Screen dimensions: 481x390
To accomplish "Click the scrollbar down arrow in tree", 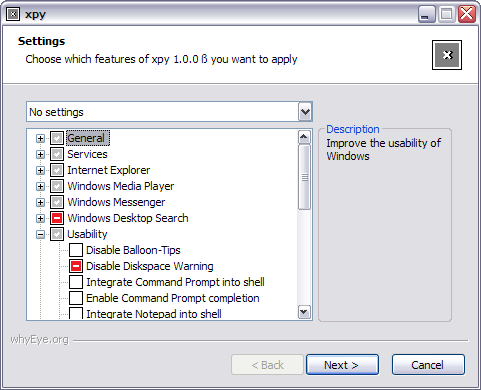I will [x=304, y=312].
